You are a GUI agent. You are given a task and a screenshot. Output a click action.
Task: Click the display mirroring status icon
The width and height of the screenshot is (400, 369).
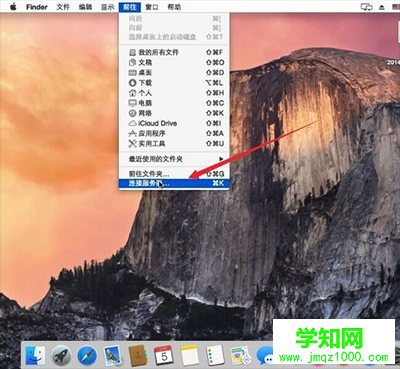coord(366,7)
